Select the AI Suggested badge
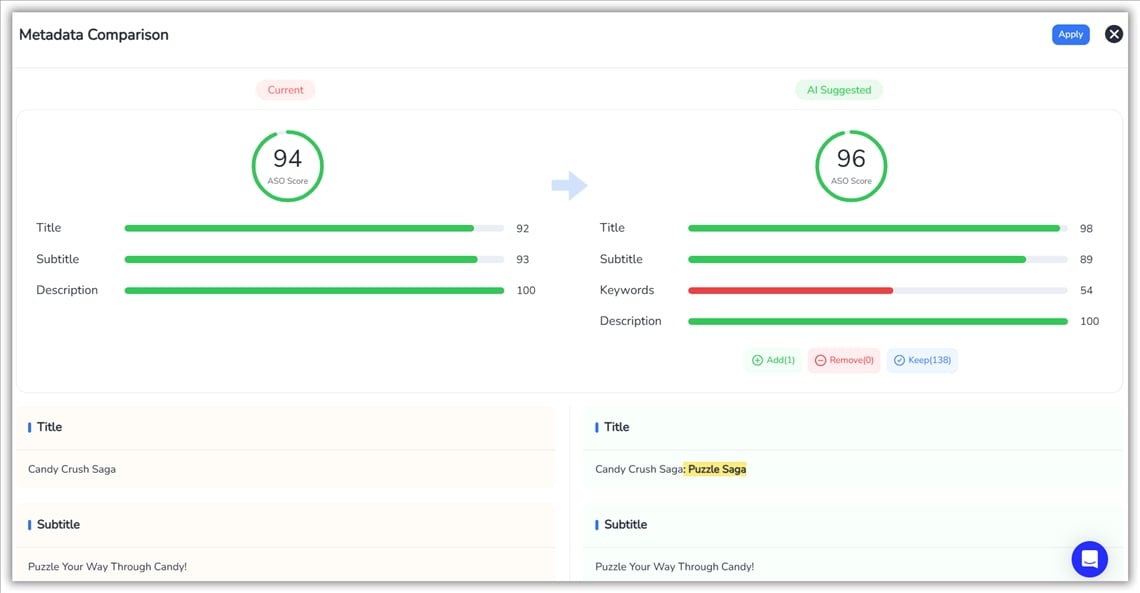The width and height of the screenshot is (1140, 593). point(838,90)
